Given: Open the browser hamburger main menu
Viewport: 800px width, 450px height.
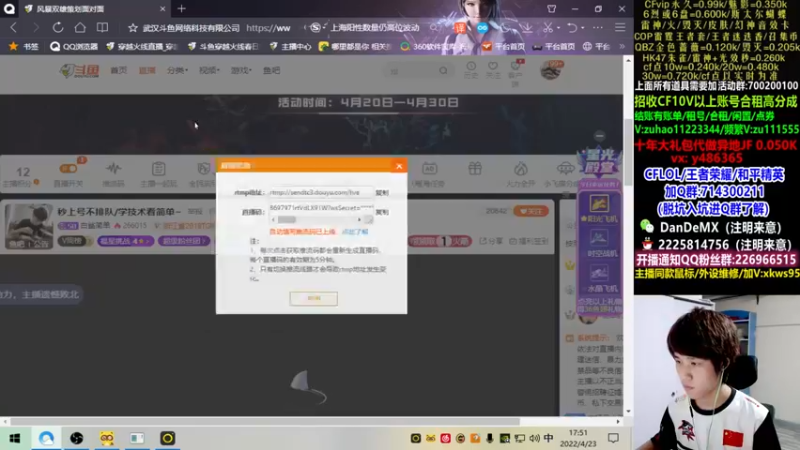Looking at the screenshot, I should click(620, 28).
